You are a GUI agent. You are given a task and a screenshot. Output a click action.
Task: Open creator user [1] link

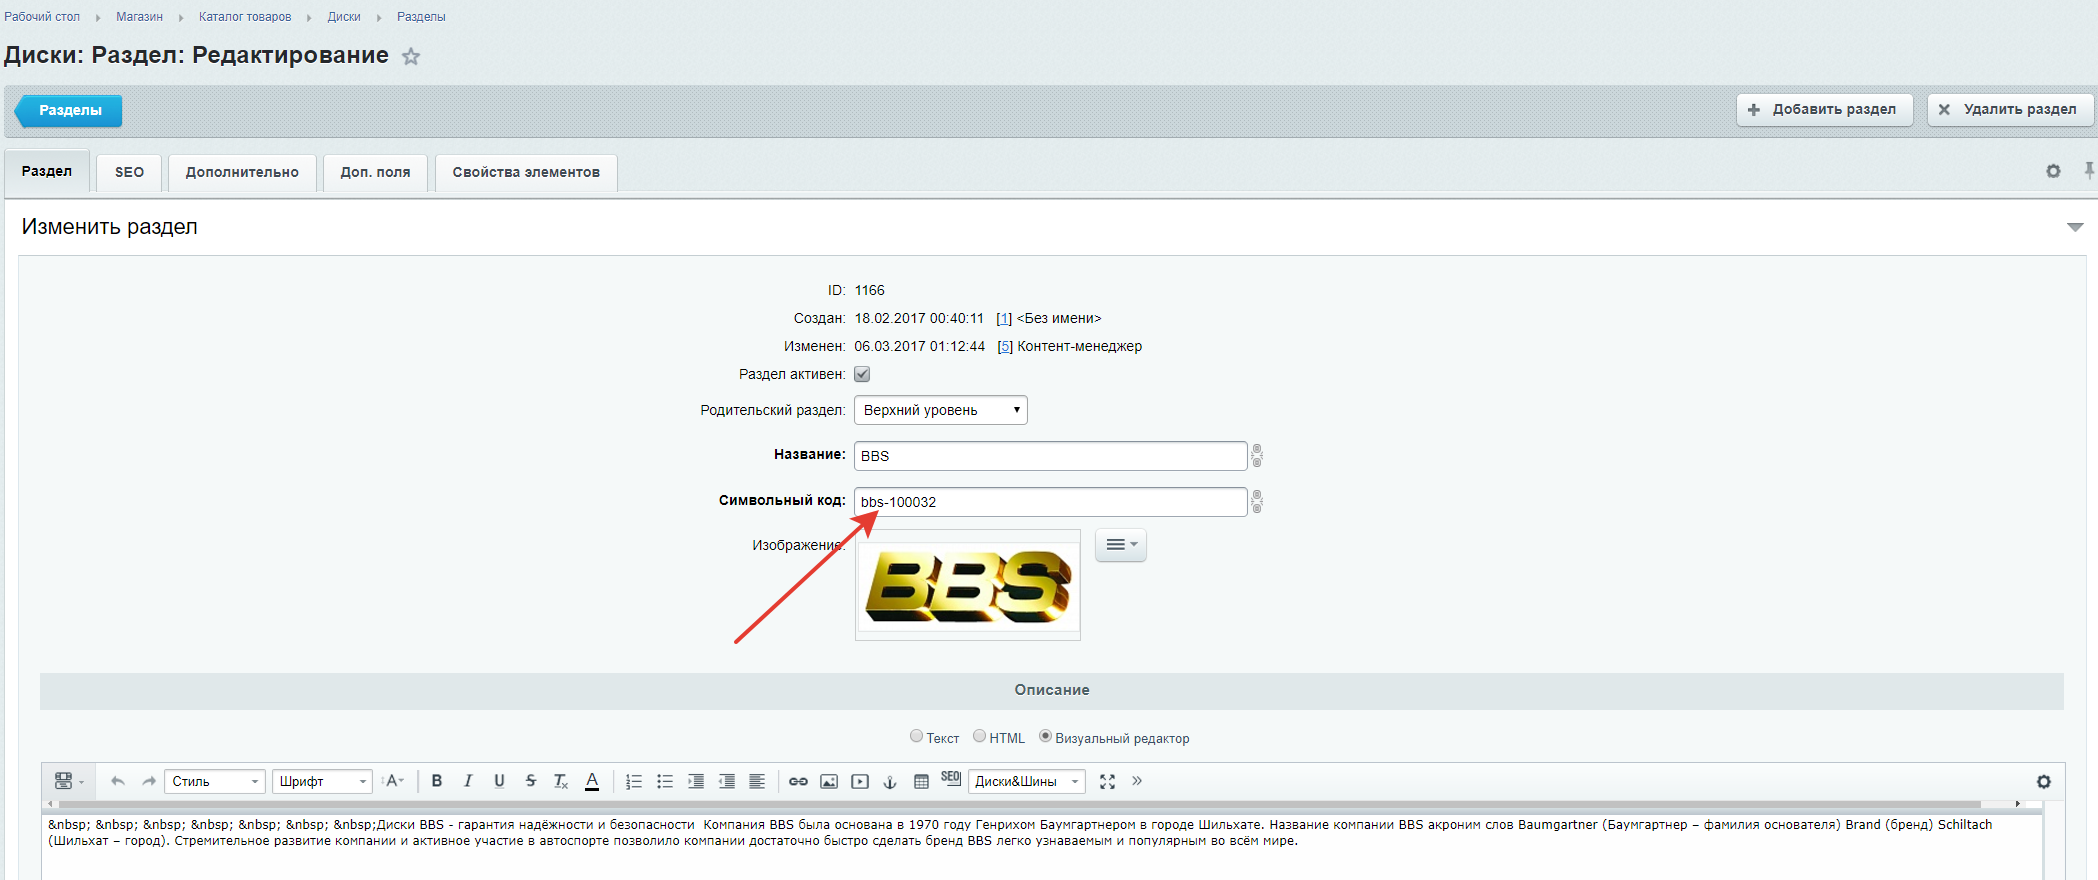coord(1004,318)
